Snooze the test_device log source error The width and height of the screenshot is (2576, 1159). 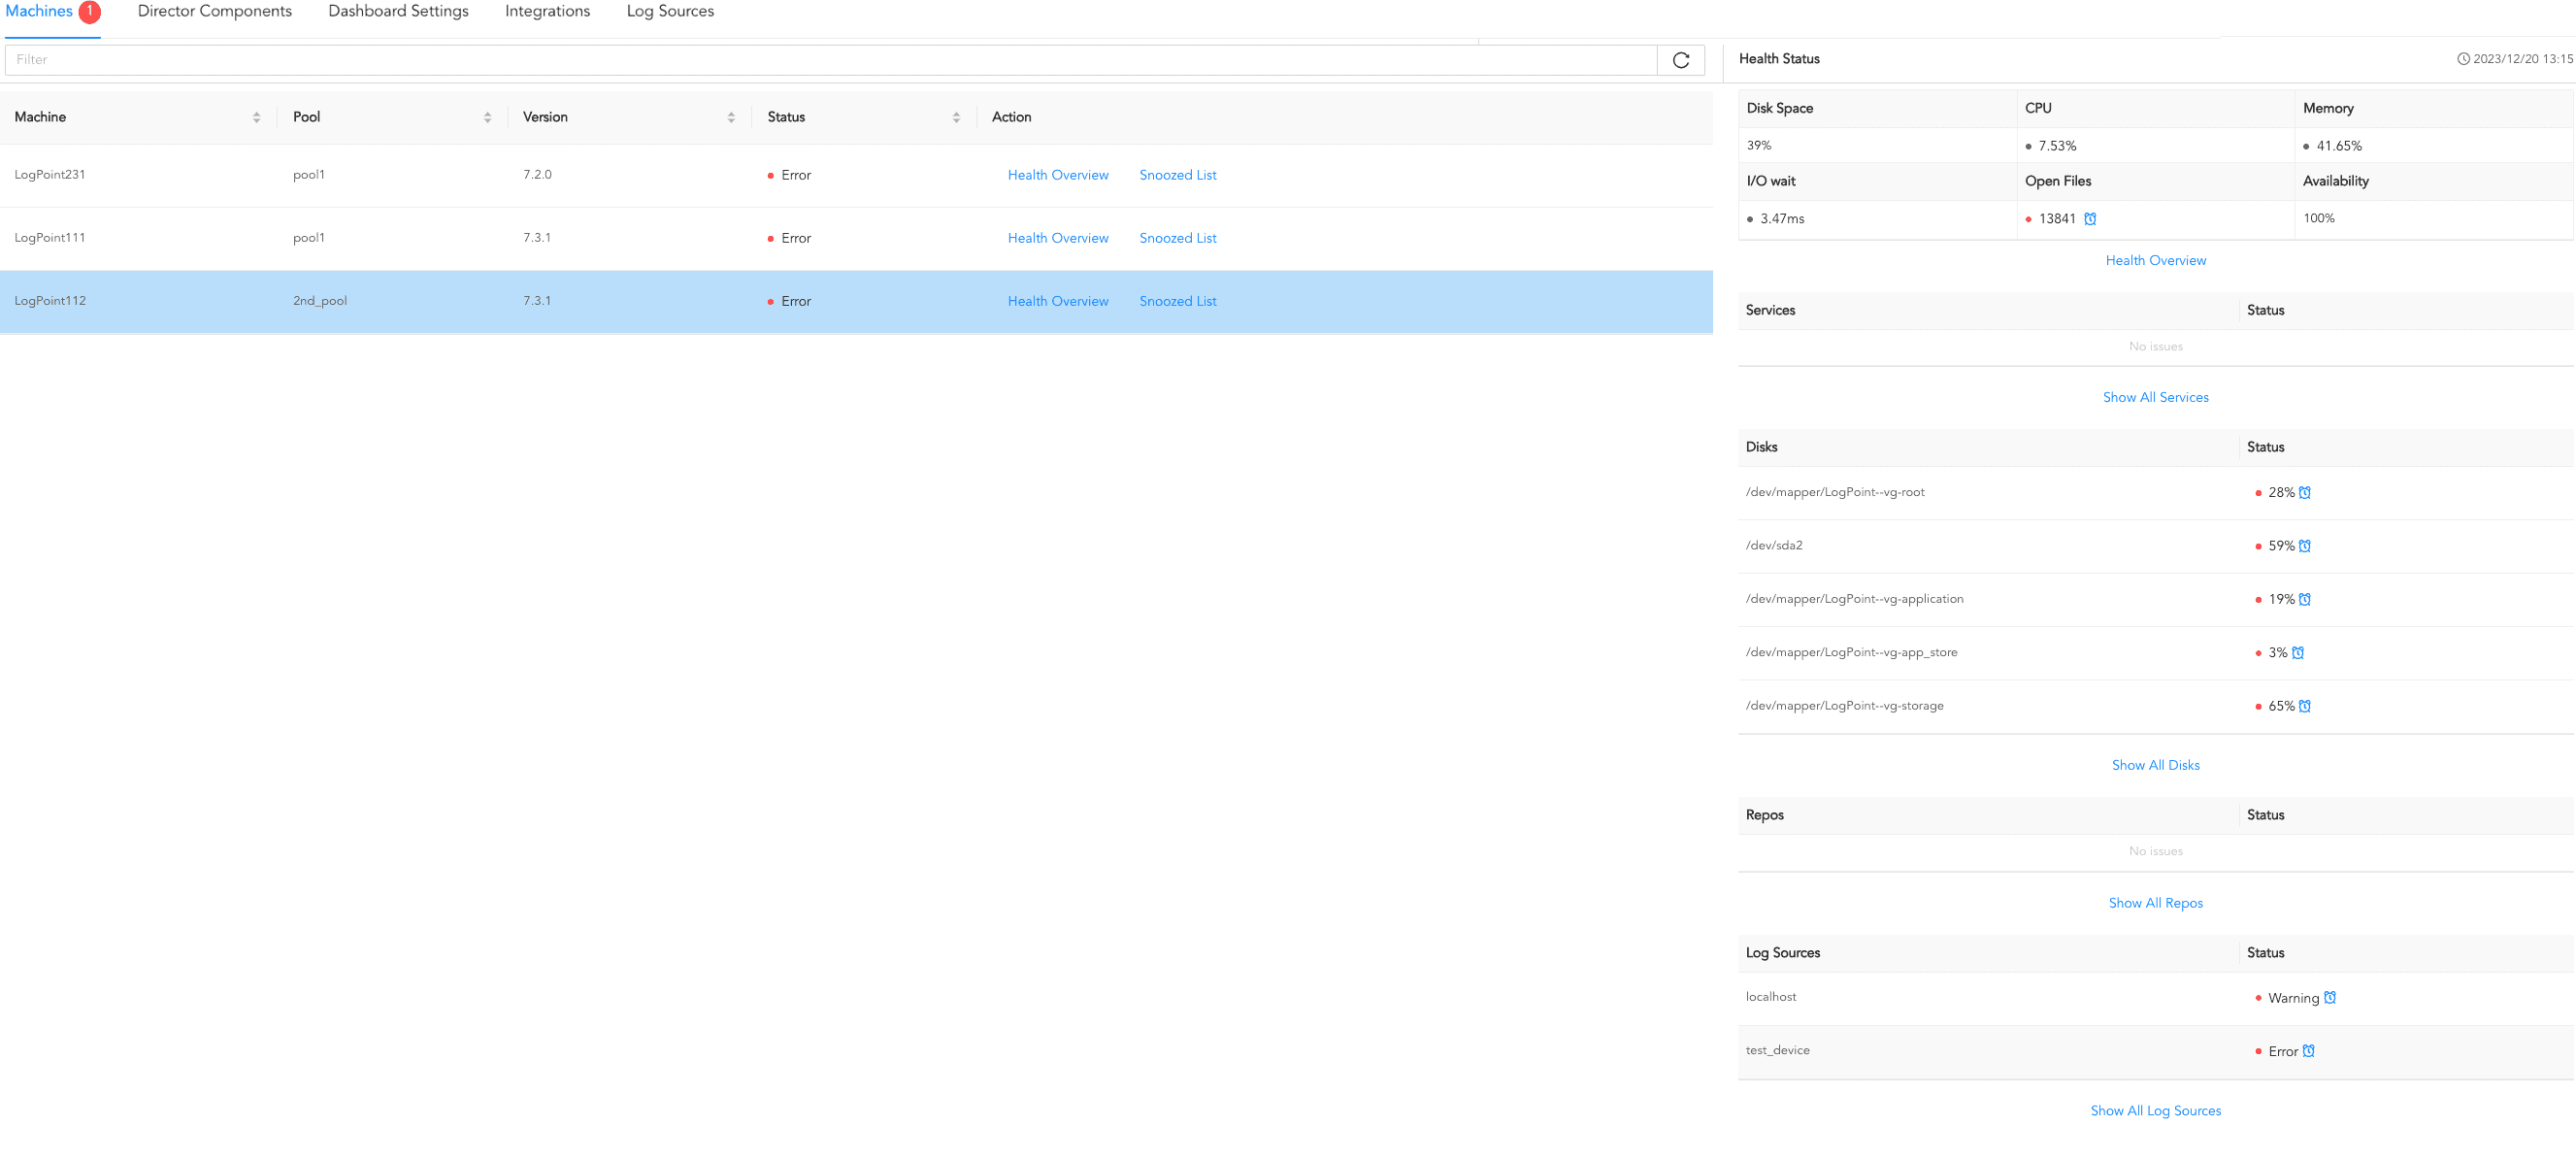pyautogui.click(x=2309, y=1051)
